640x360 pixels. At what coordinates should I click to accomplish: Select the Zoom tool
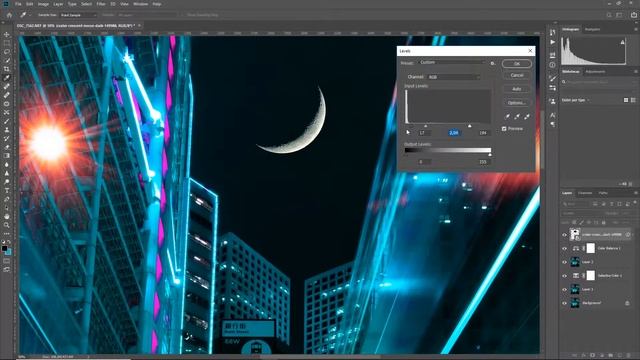7,225
